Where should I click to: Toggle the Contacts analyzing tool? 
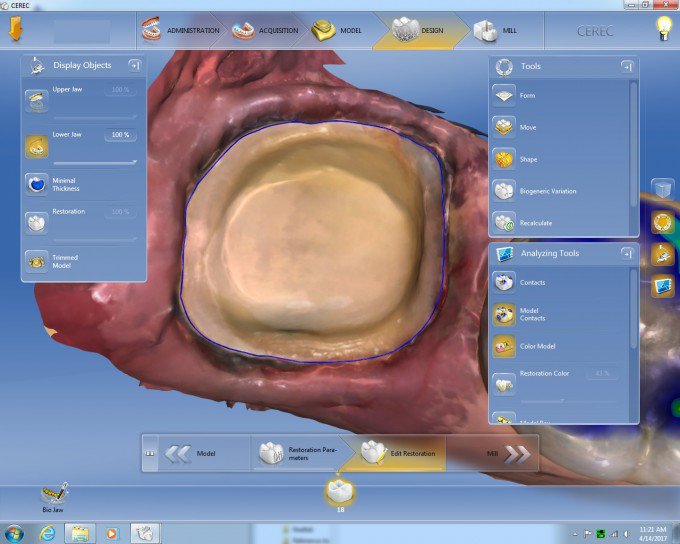[504, 282]
